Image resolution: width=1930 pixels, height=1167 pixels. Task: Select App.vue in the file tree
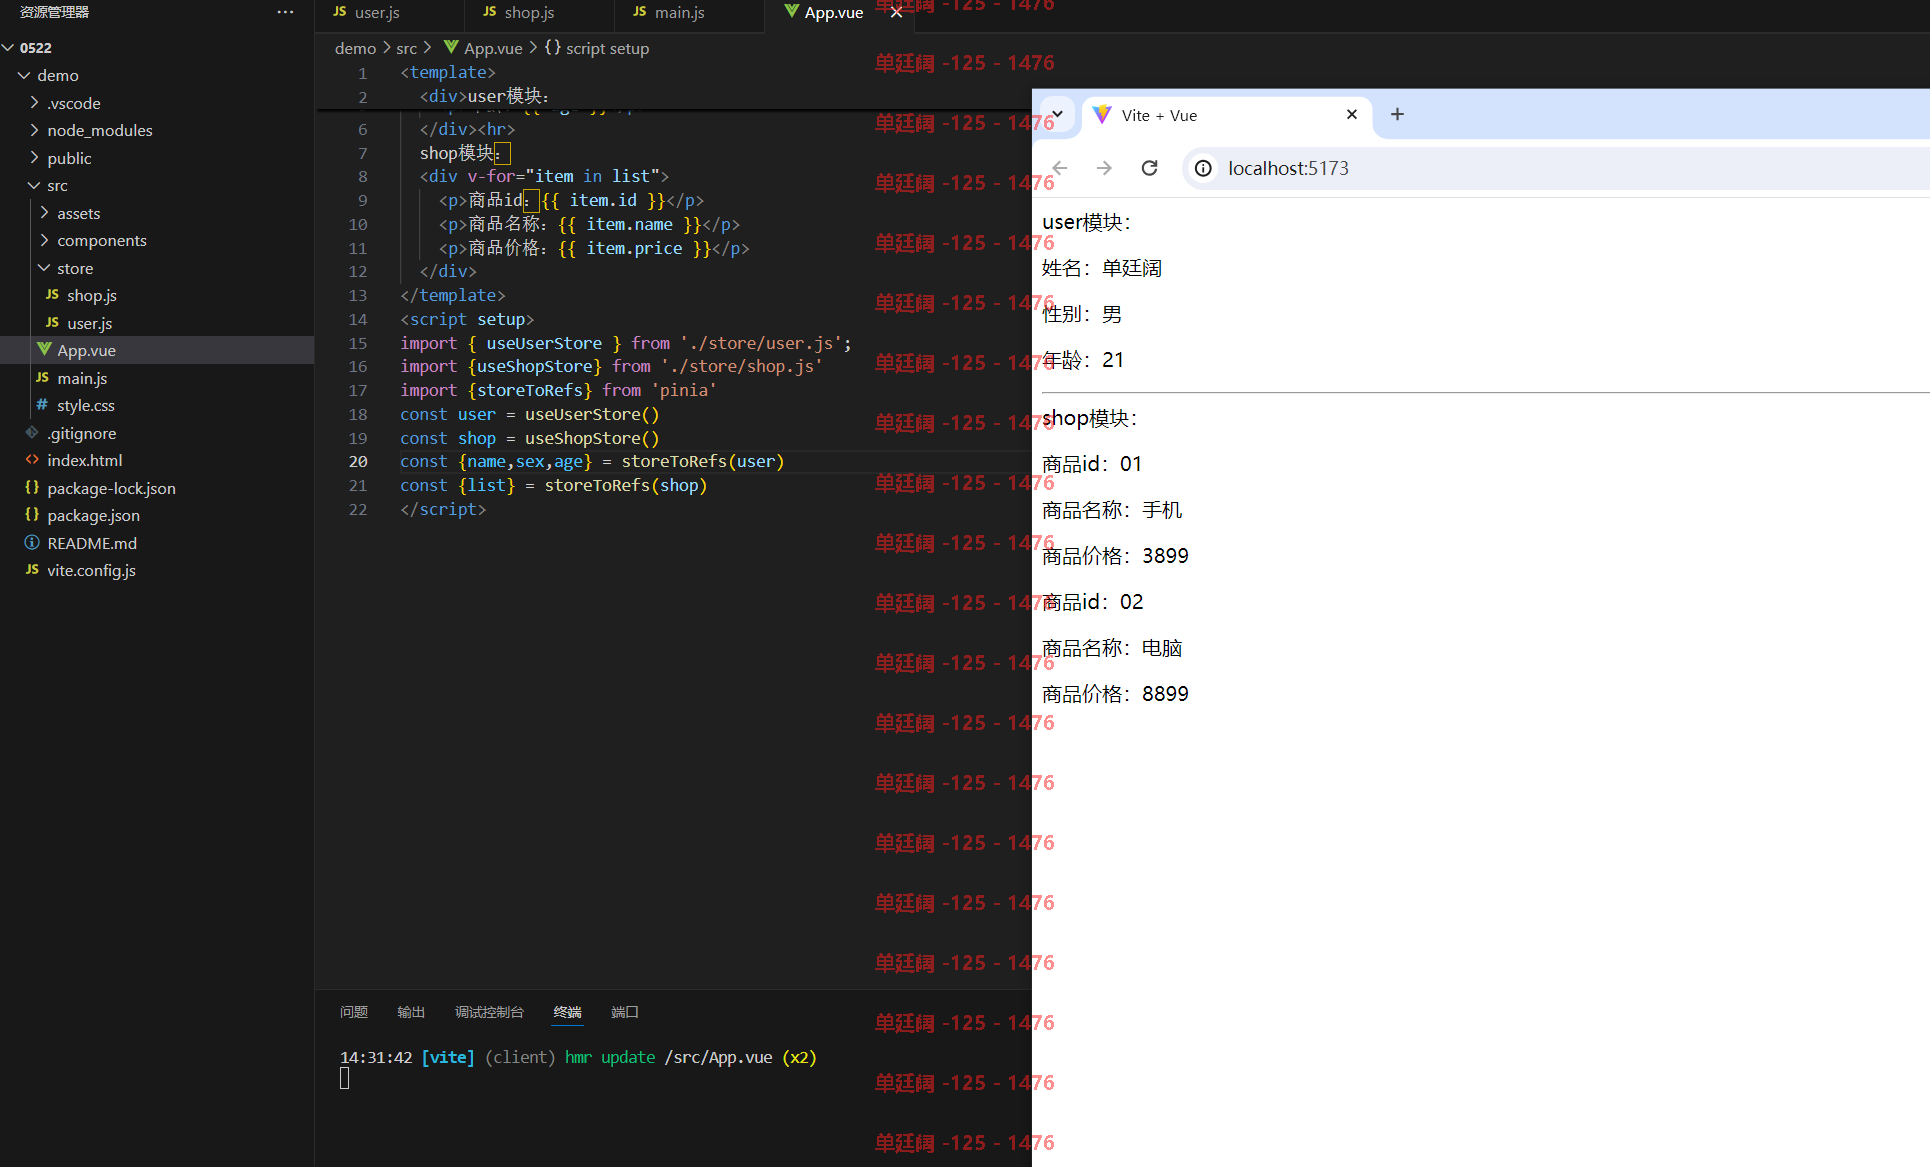(86, 350)
